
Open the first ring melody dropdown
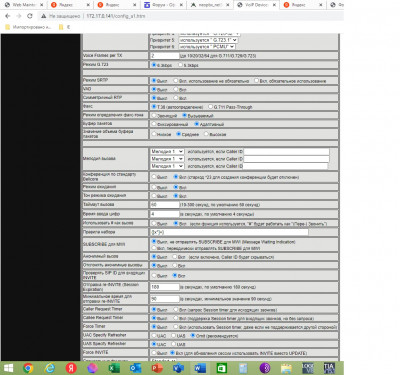(167, 151)
